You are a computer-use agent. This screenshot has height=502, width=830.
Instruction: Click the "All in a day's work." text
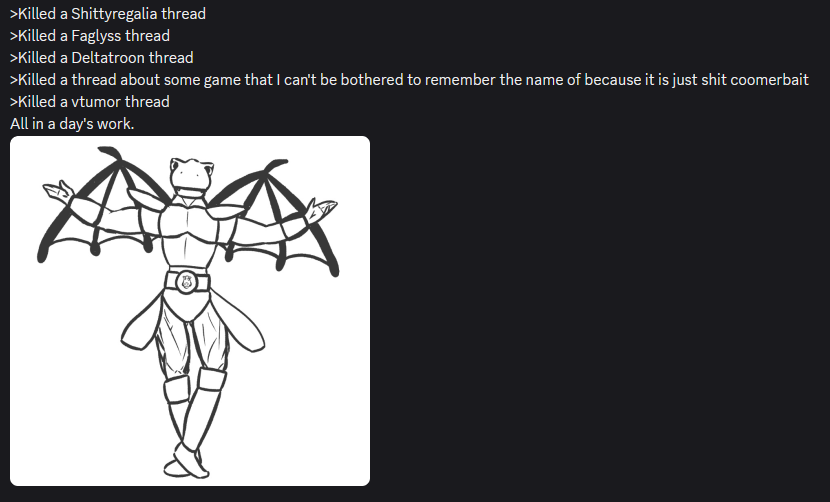pyautogui.click(x=72, y=124)
